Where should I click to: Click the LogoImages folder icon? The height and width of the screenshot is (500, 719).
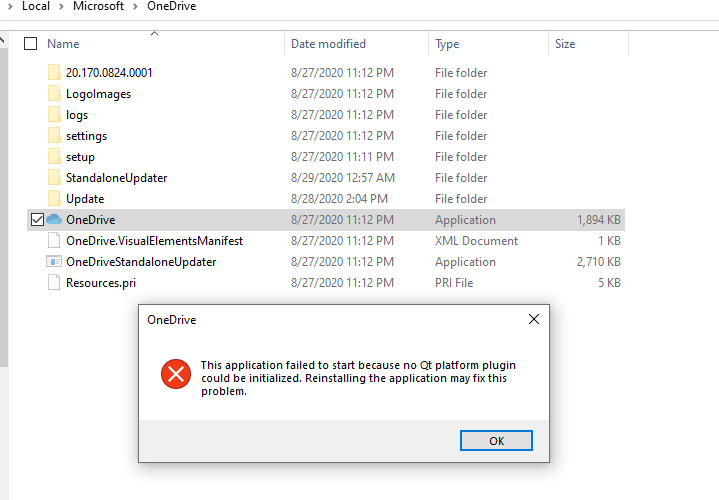pyautogui.click(x=54, y=94)
